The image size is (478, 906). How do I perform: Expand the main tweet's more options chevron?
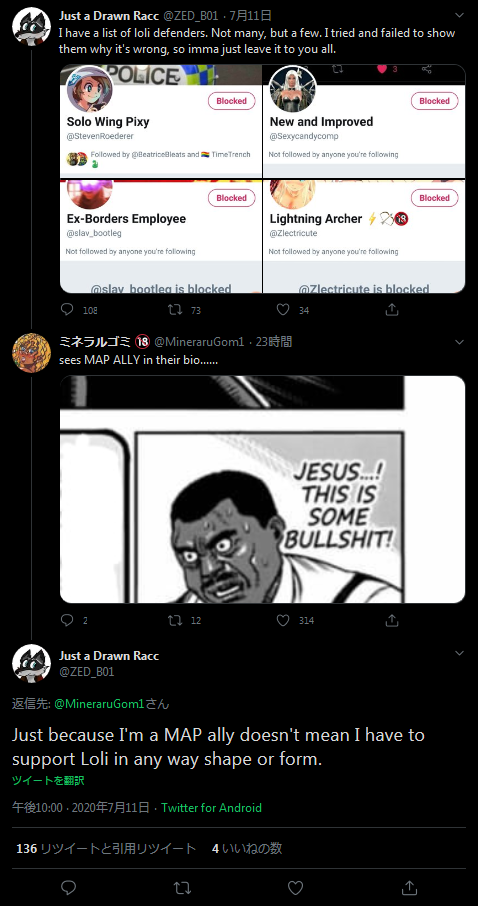459,653
